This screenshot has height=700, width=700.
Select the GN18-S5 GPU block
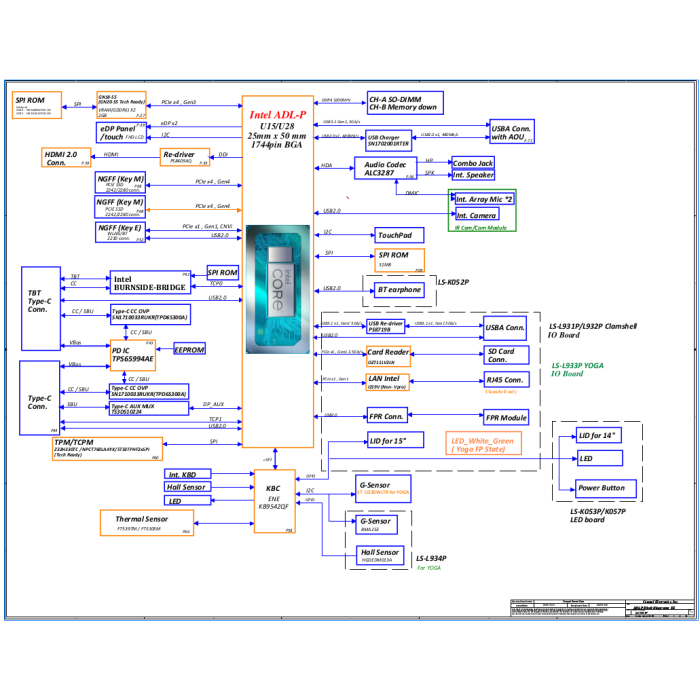121,105
